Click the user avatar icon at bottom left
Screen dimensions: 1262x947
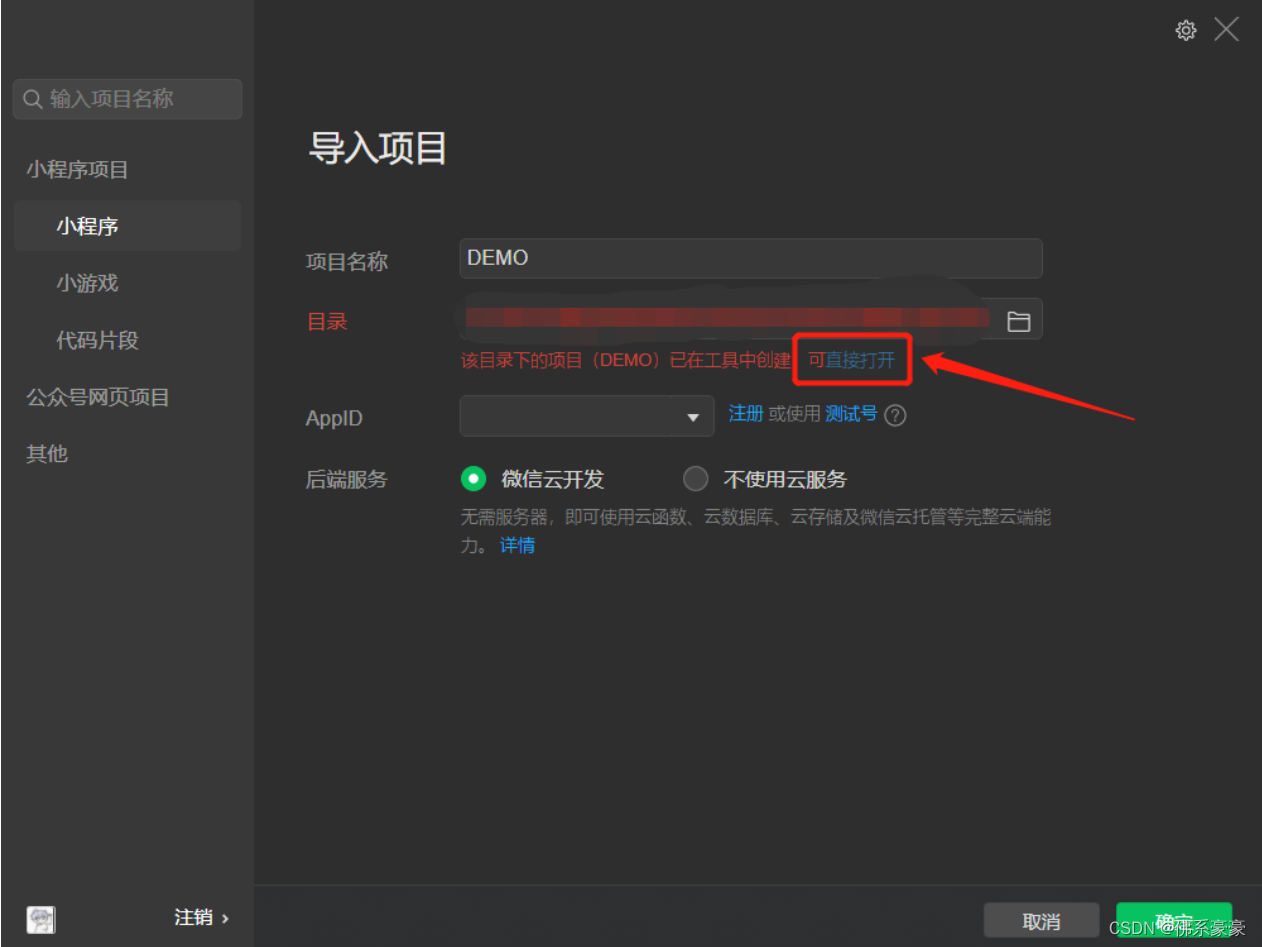click(x=41, y=918)
